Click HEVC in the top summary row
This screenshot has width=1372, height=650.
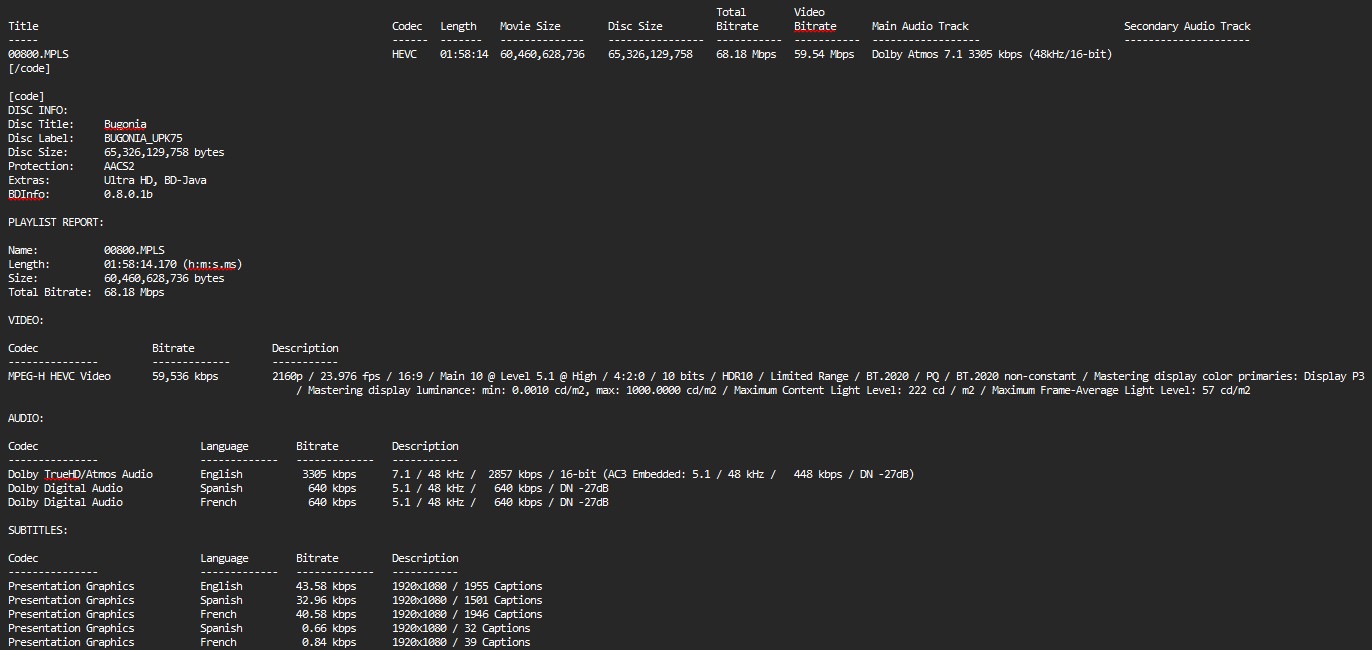click(x=404, y=54)
